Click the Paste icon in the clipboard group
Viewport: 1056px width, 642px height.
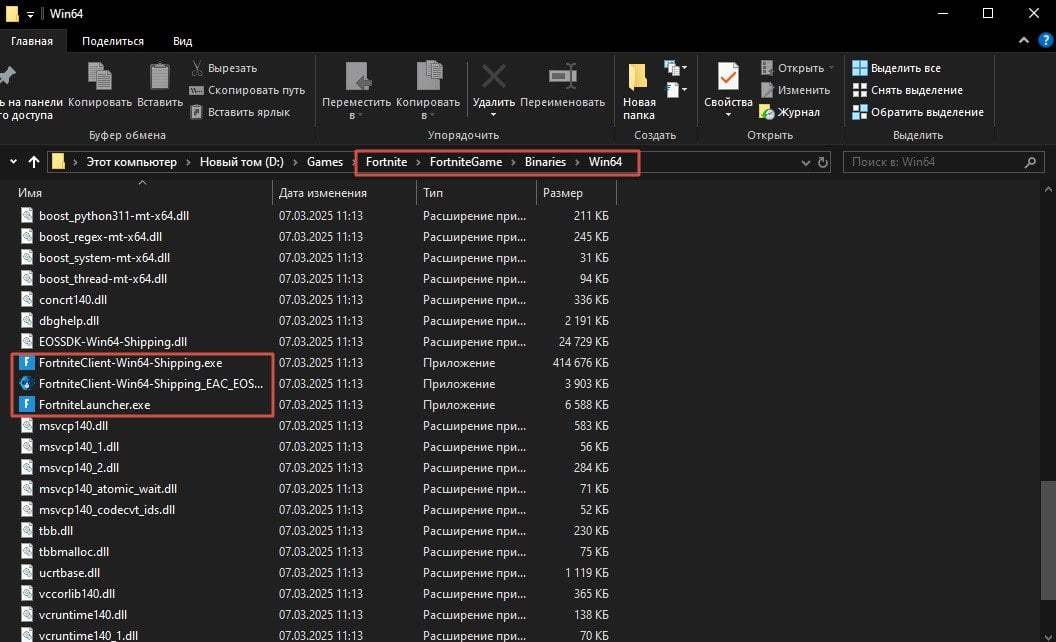pyautogui.click(x=160, y=77)
